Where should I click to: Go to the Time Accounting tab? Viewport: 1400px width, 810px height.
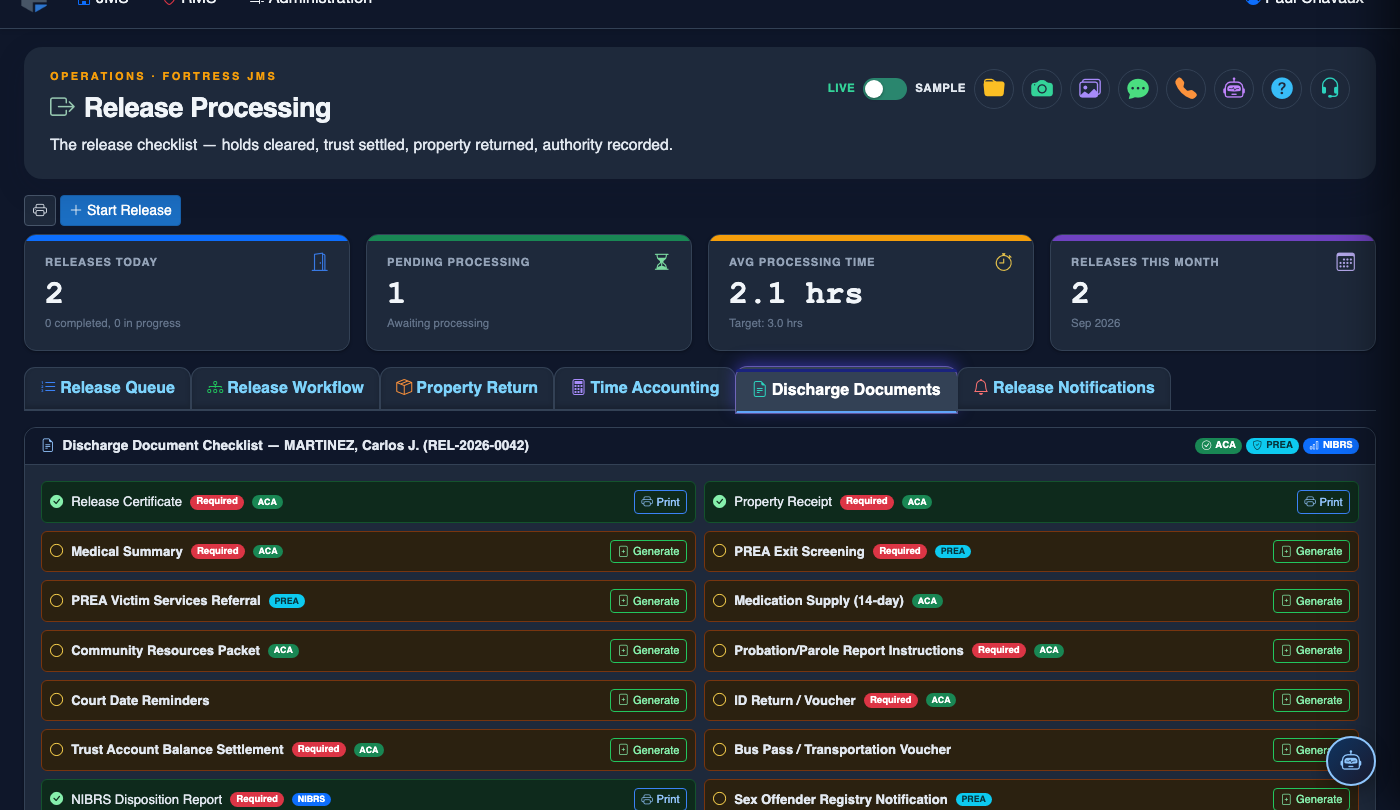(x=644, y=388)
